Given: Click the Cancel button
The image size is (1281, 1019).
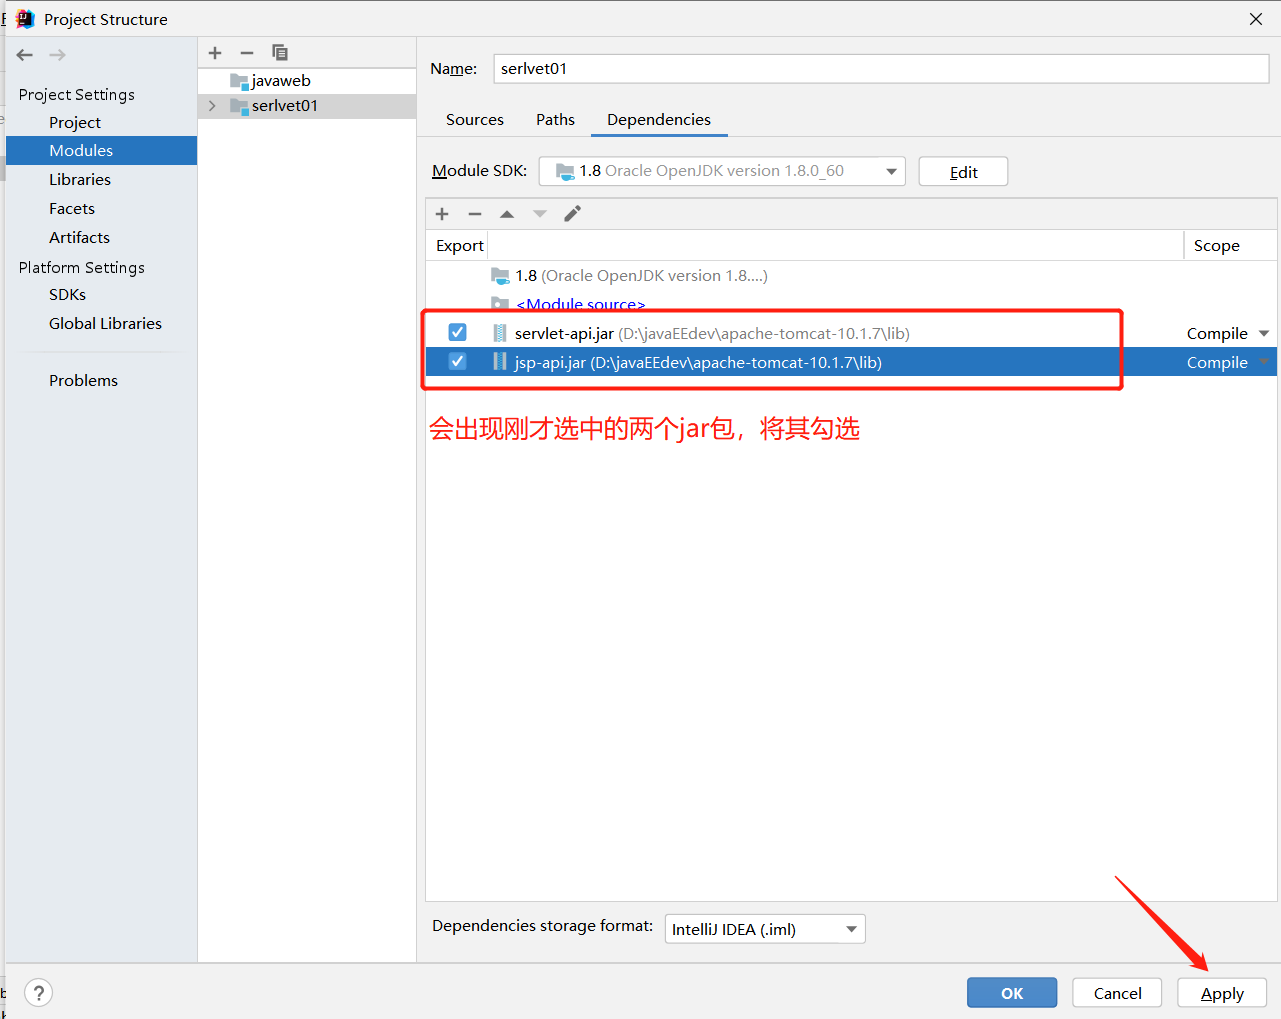Looking at the screenshot, I should pos(1117,993).
